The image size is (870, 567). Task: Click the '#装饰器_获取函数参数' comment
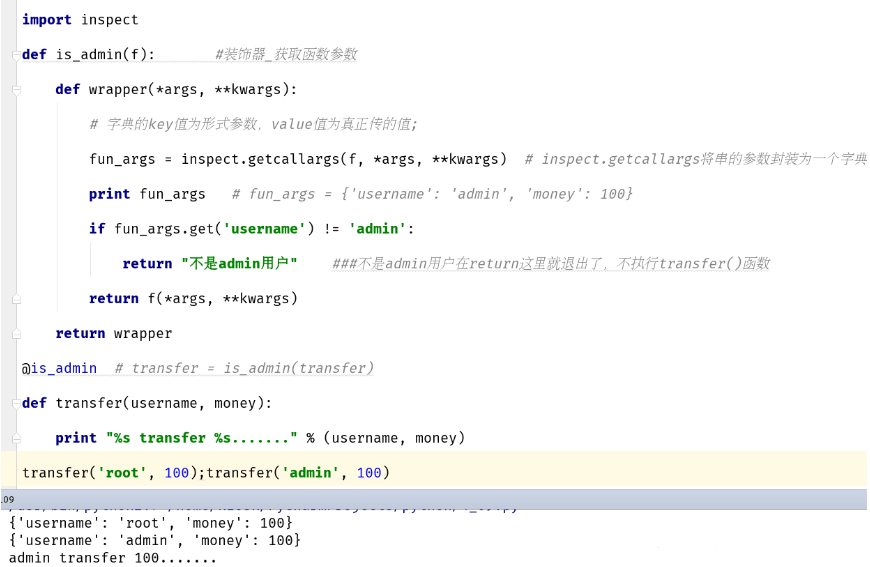click(285, 54)
